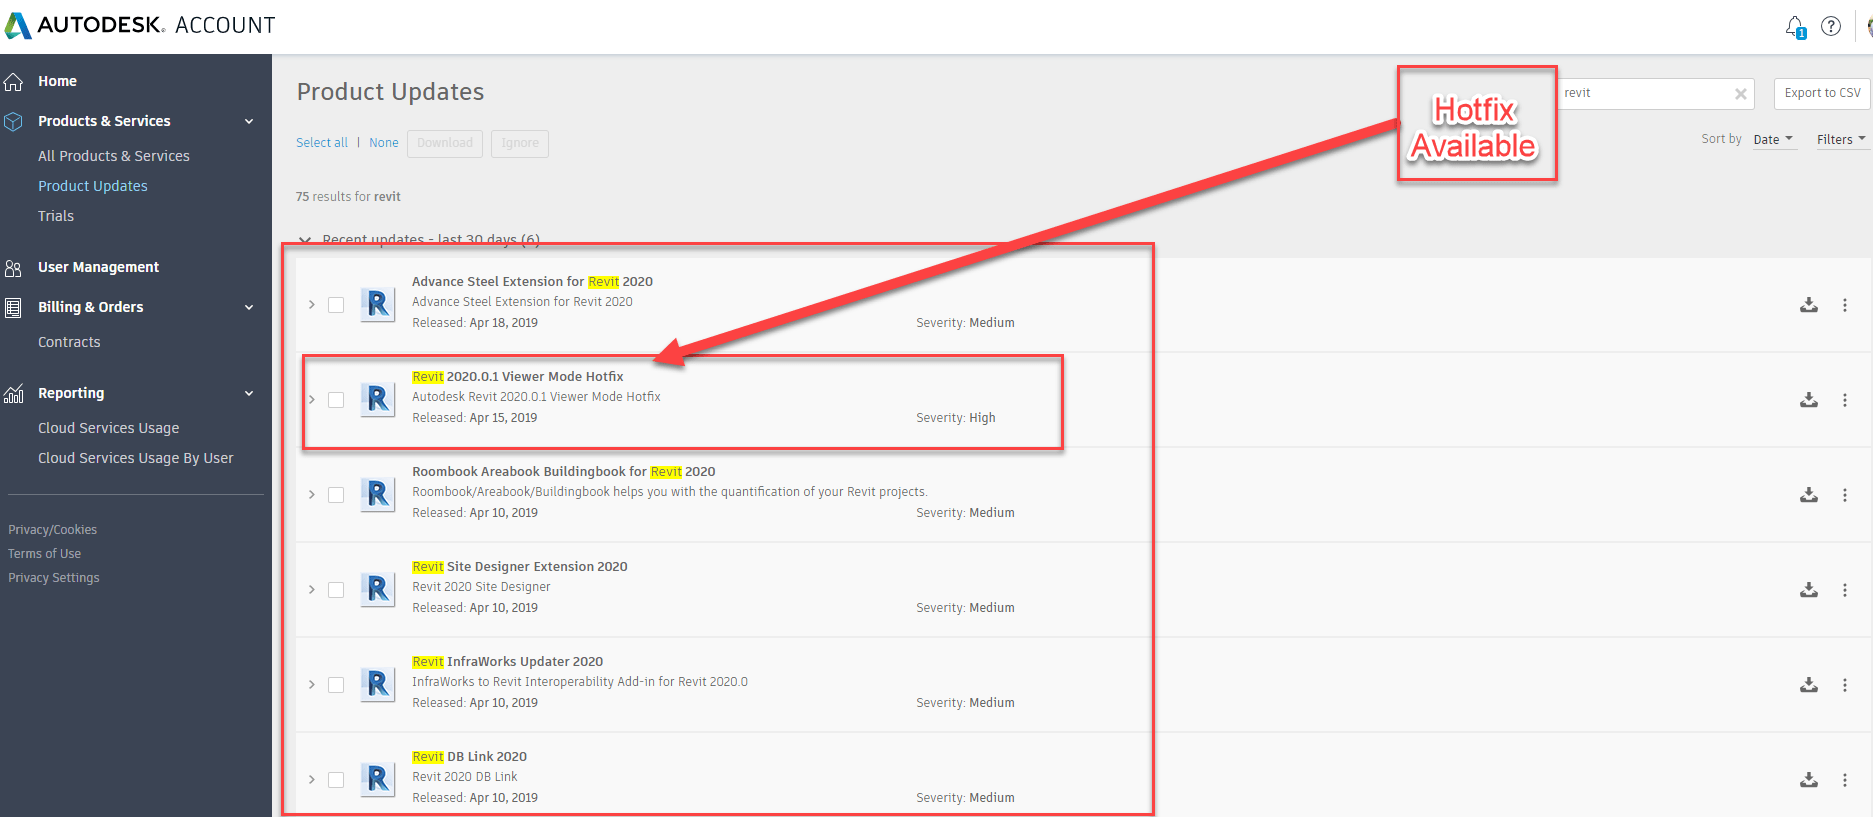The image size is (1873, 817).
Task: Open the notifications bell
Action: point(1795,27)
